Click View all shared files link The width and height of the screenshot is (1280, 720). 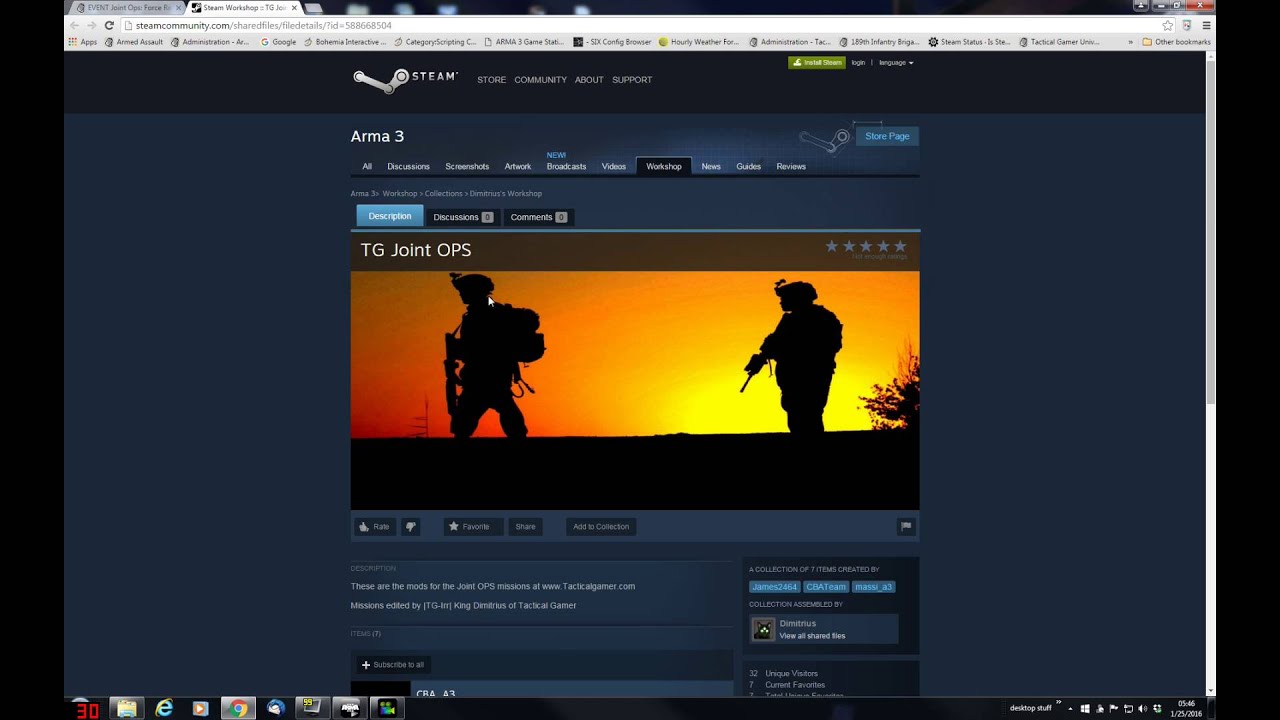(812, 636)
